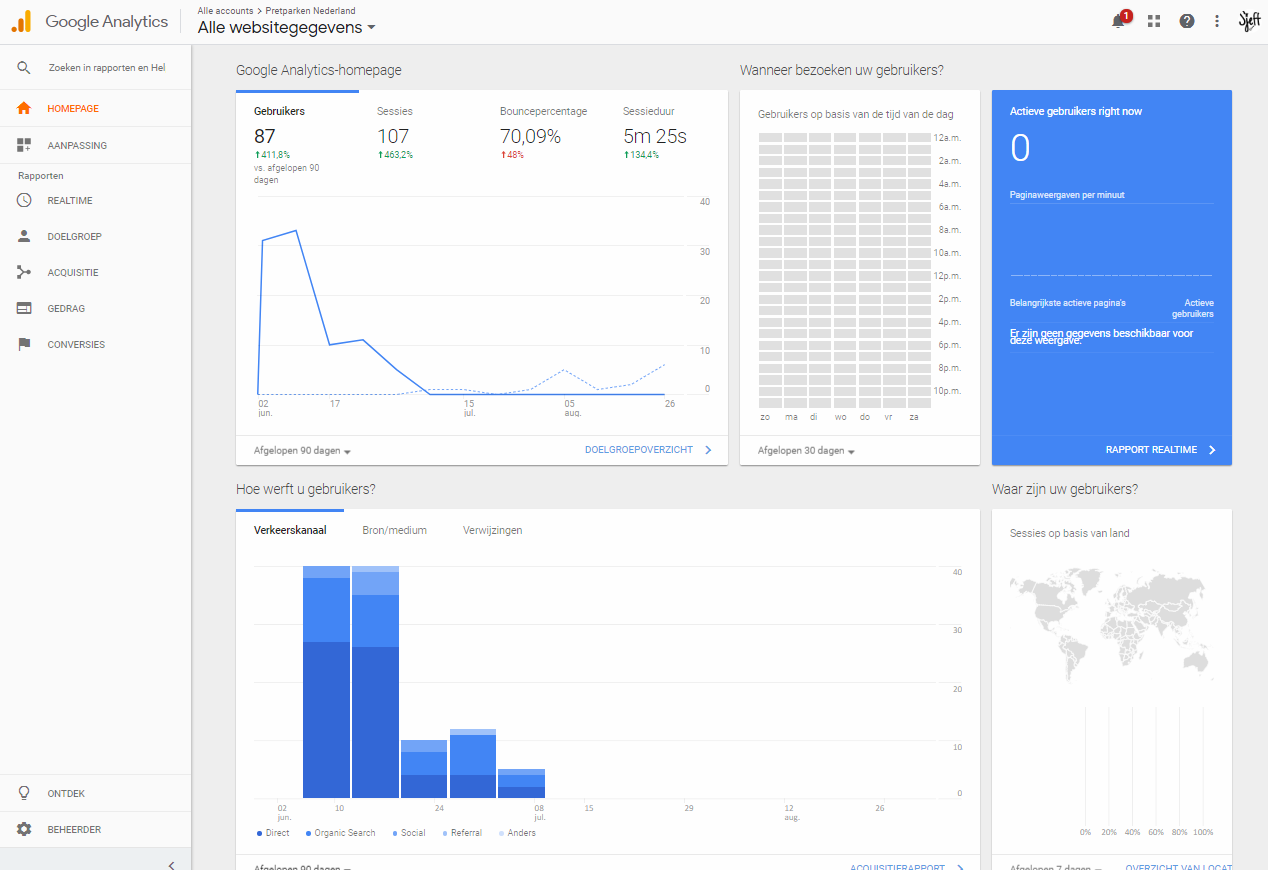This screenshot has width=1268, height=870.
Task: Click the Gedrag window icon
Action: (24, 309)
